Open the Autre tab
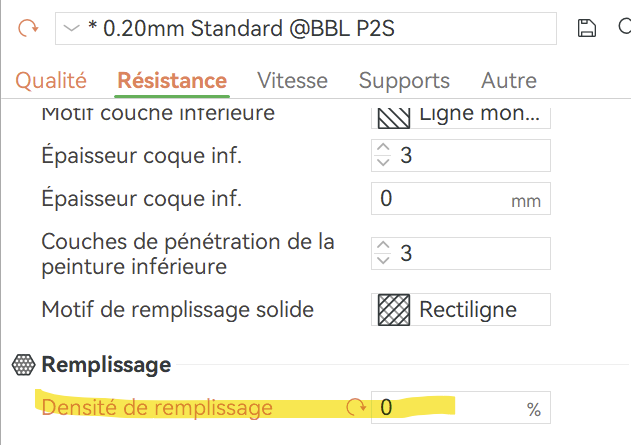 pyautogui.click(x=508, y=81)
